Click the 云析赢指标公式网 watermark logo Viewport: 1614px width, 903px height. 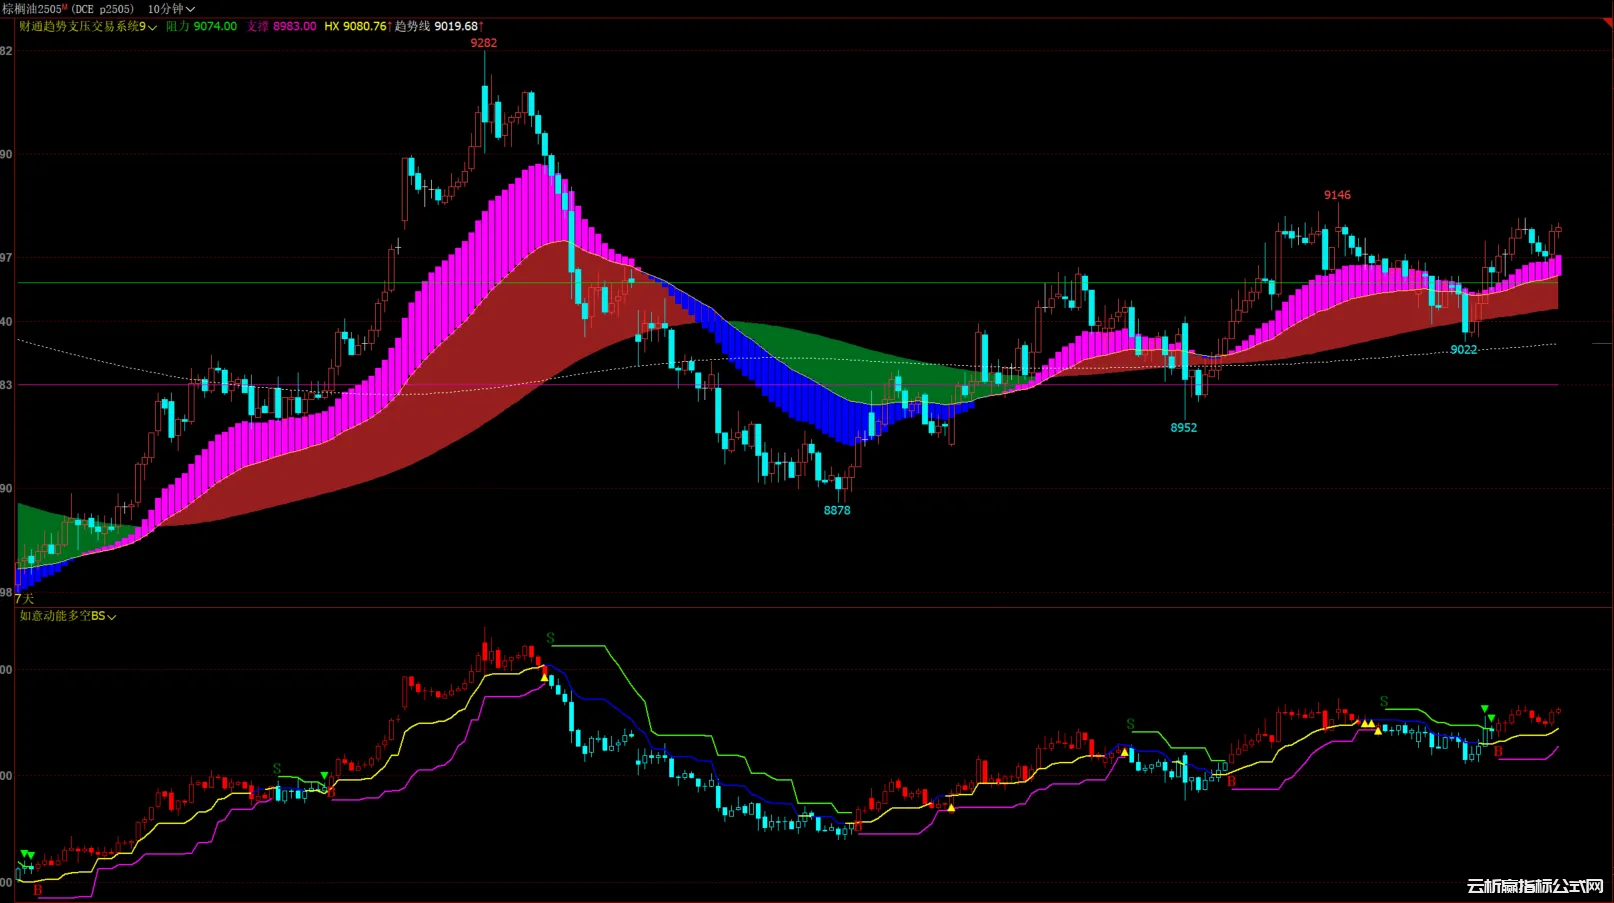(1534, 886)
